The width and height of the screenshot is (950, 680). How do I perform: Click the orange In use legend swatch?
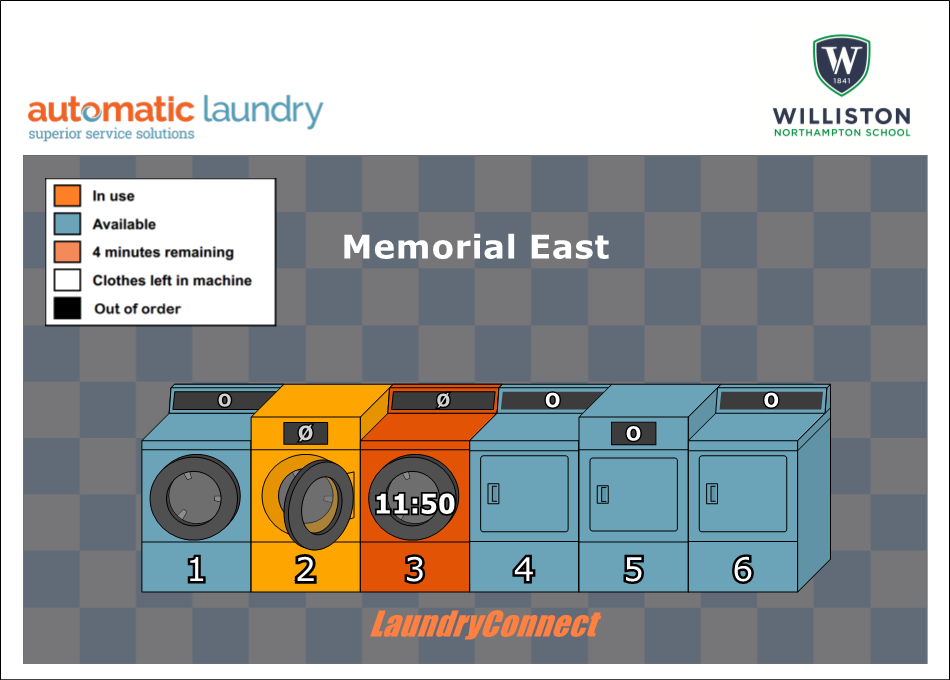click(67, 196)
